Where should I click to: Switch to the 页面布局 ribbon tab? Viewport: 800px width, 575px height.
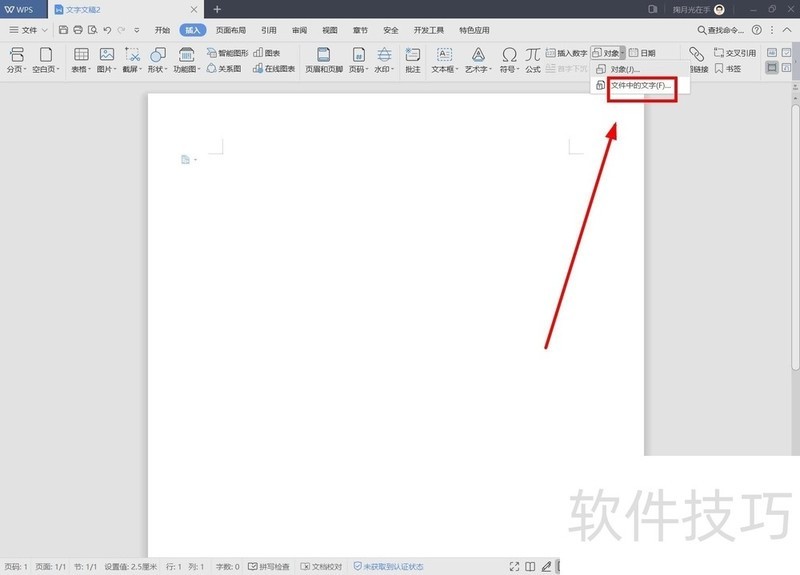[231, 30]
